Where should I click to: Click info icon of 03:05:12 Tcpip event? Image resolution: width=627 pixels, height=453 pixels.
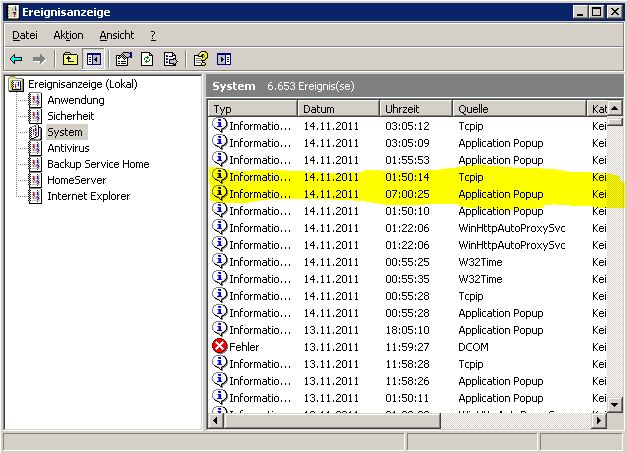click(x=220, y=125)
